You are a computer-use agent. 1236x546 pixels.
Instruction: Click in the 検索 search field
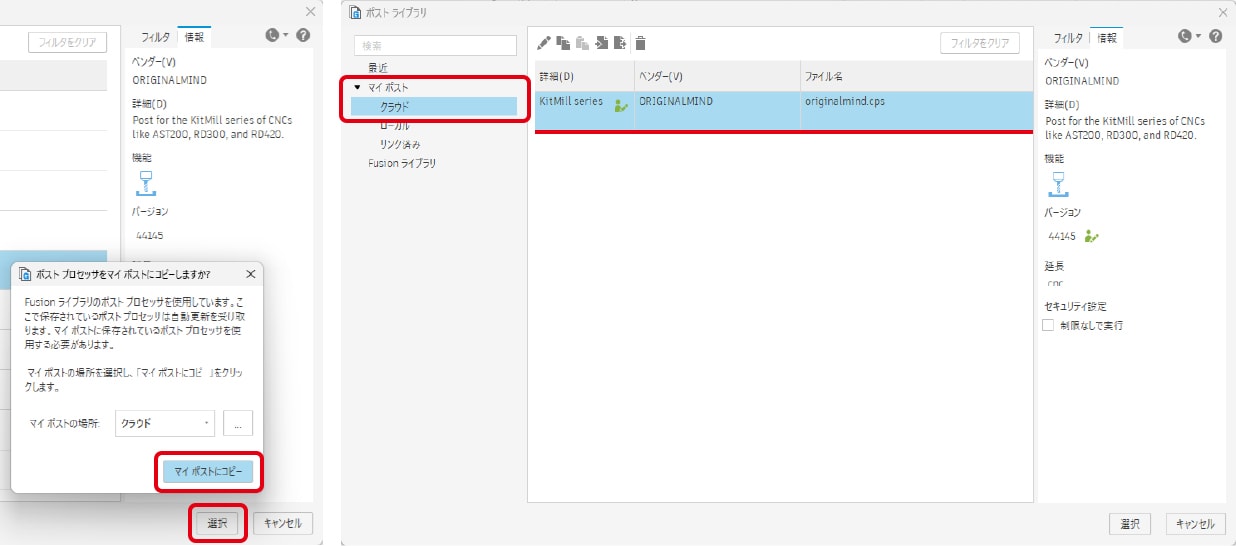click(x=435, y=45)
